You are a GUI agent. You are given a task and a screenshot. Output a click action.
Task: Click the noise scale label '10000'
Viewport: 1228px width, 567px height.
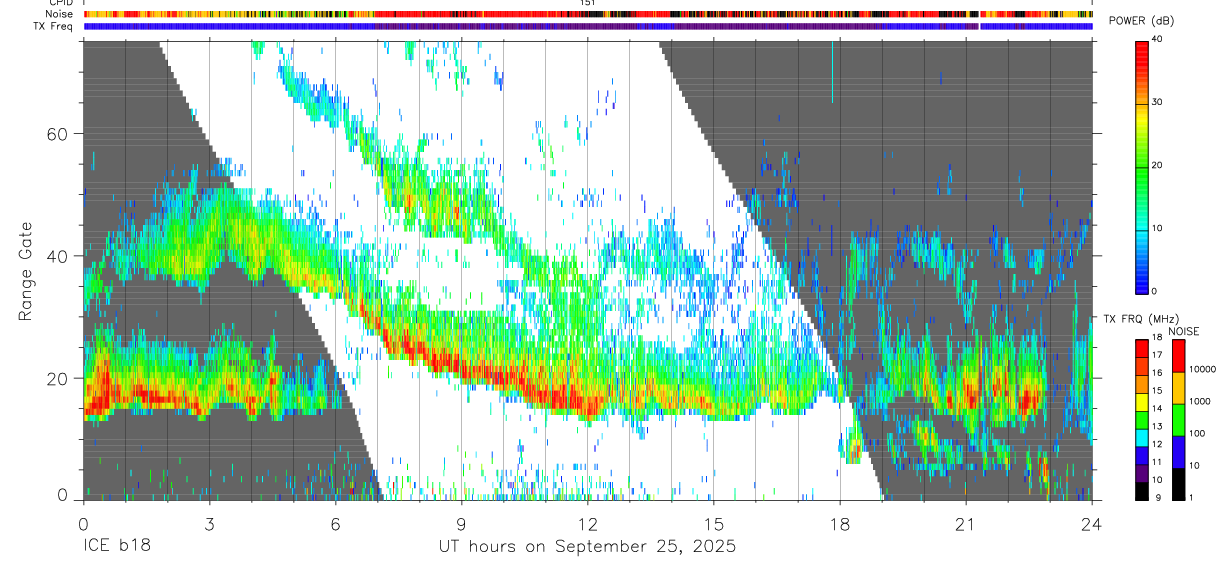tap(1202, 369)
